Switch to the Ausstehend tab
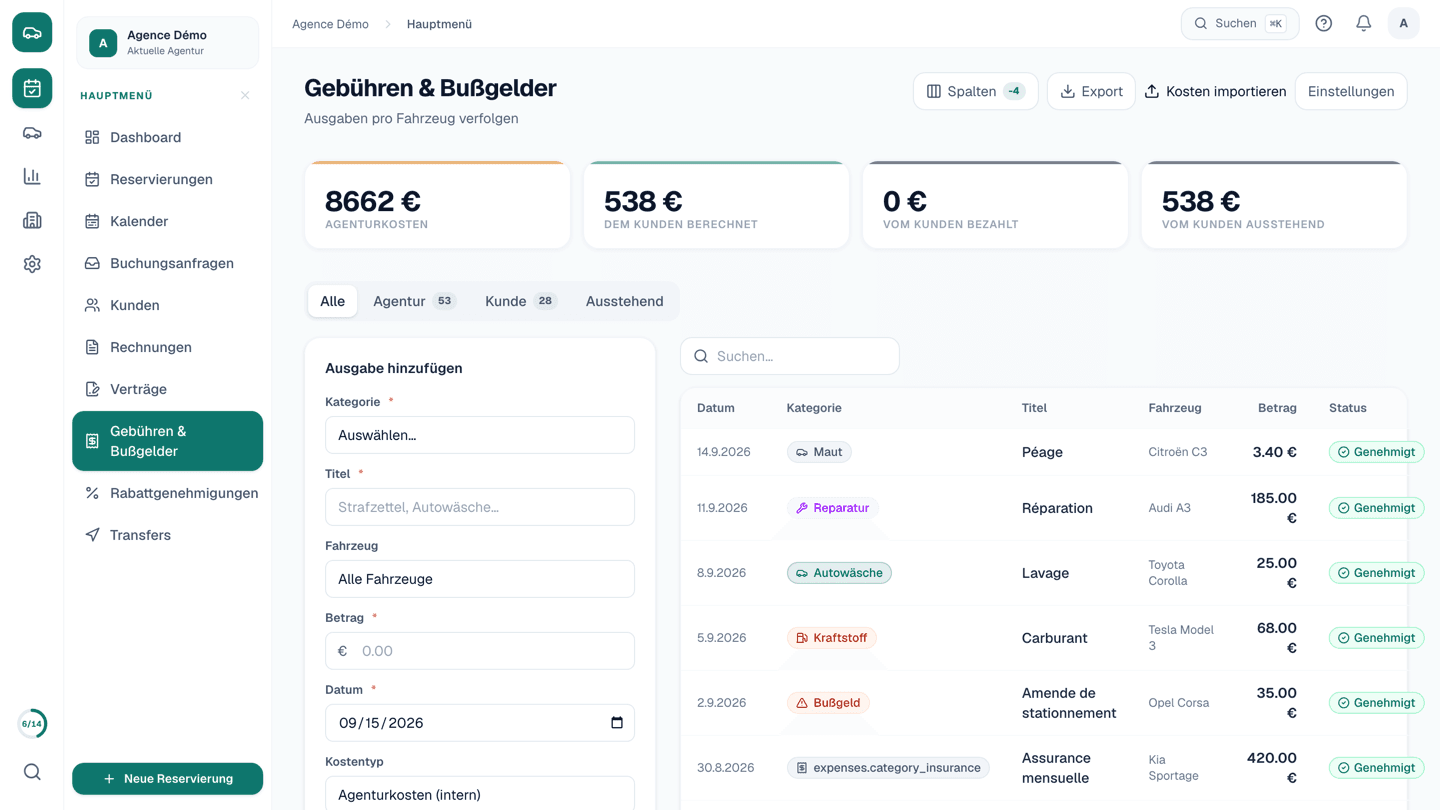Screen dimensions: 1440x810 click(624, 301)
